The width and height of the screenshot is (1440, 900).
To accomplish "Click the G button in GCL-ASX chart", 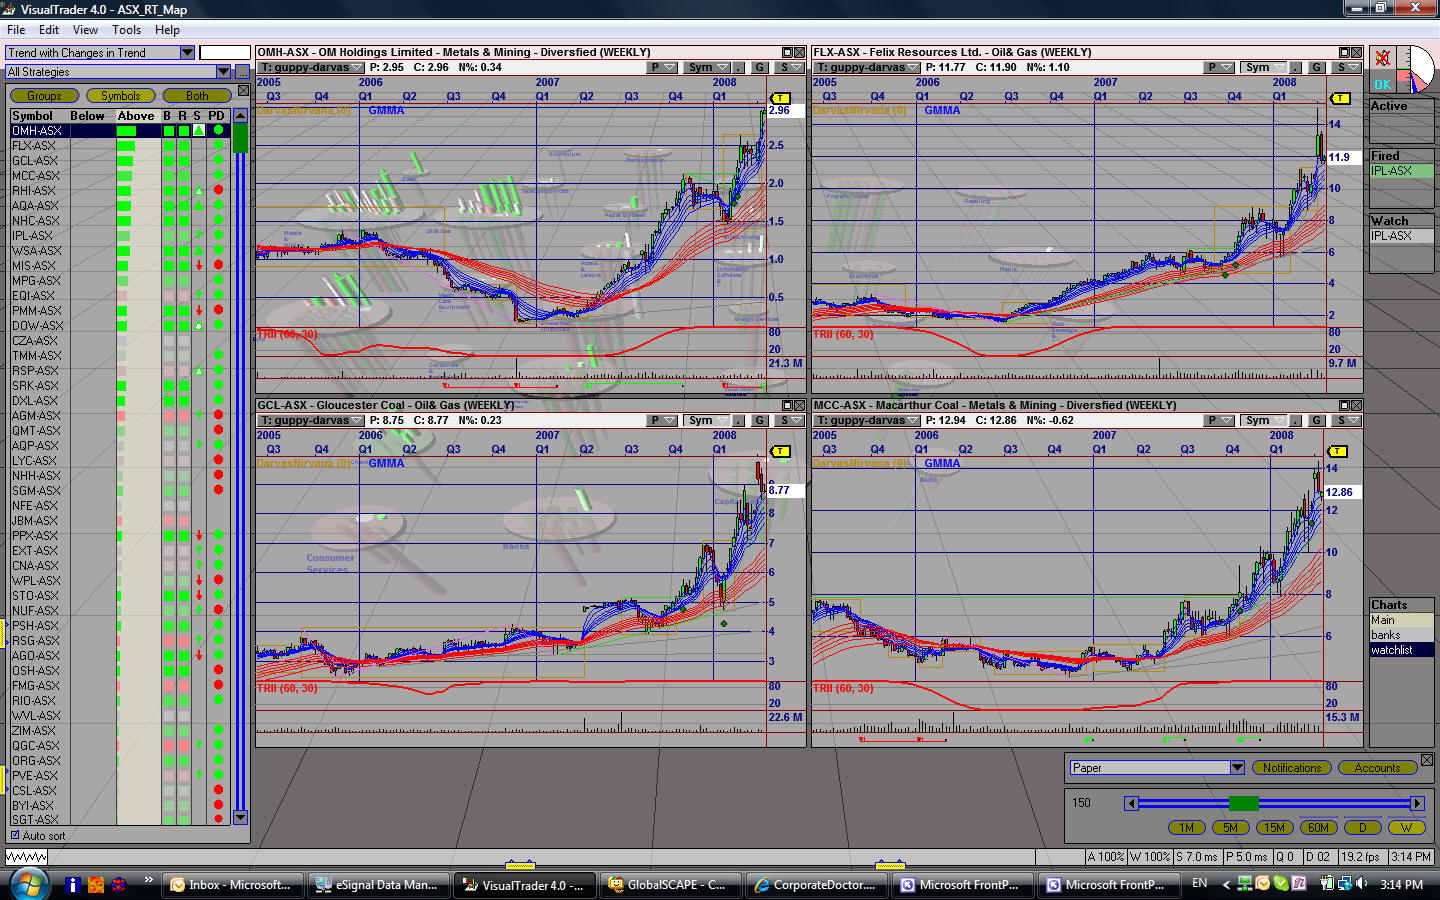I will coord(760,421).
